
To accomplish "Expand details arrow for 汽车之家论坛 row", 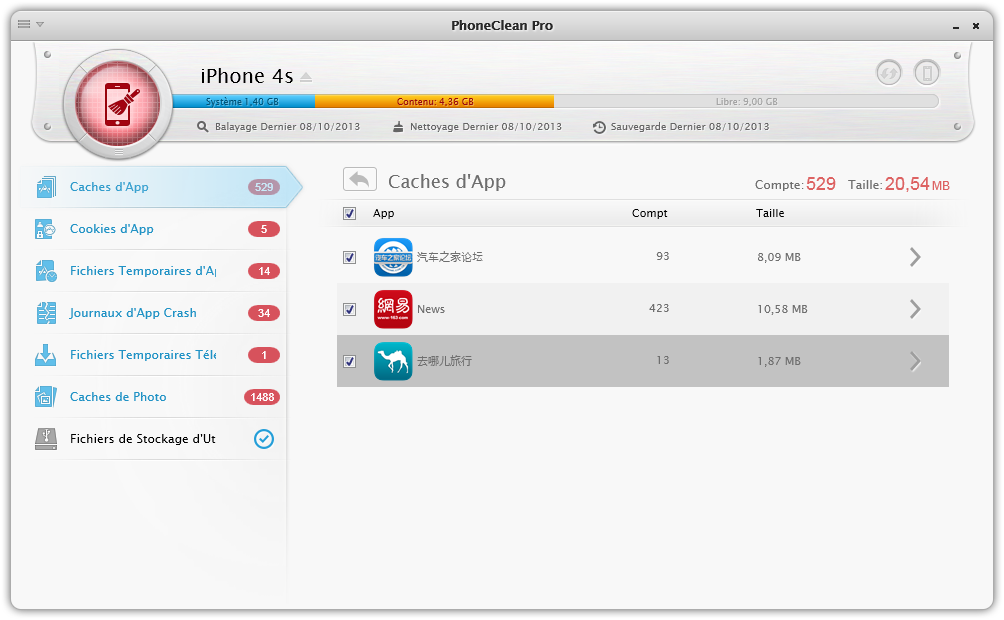I will [915, 257].
